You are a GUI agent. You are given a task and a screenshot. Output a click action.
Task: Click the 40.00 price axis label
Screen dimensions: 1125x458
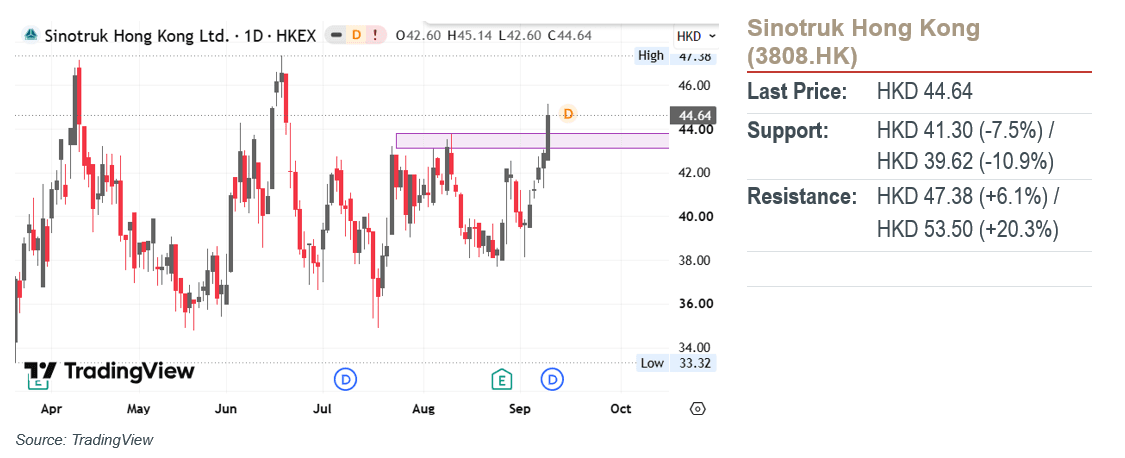(694, 216)
